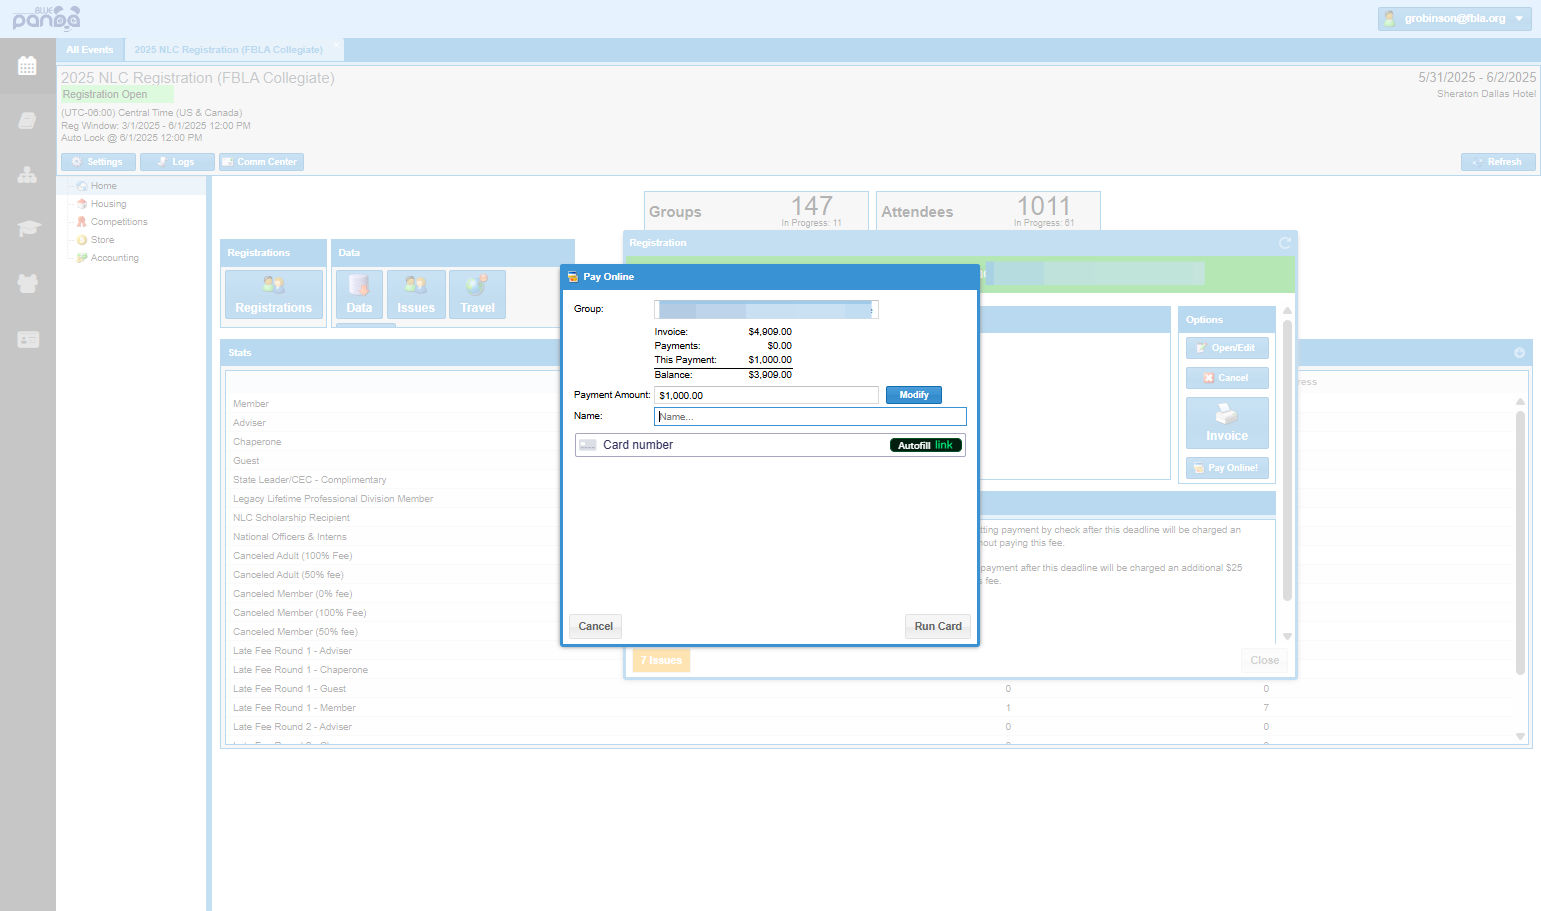Click the Stats panel scrollbar
This screenshot has height=911, width=1541.
[1520, 543]
